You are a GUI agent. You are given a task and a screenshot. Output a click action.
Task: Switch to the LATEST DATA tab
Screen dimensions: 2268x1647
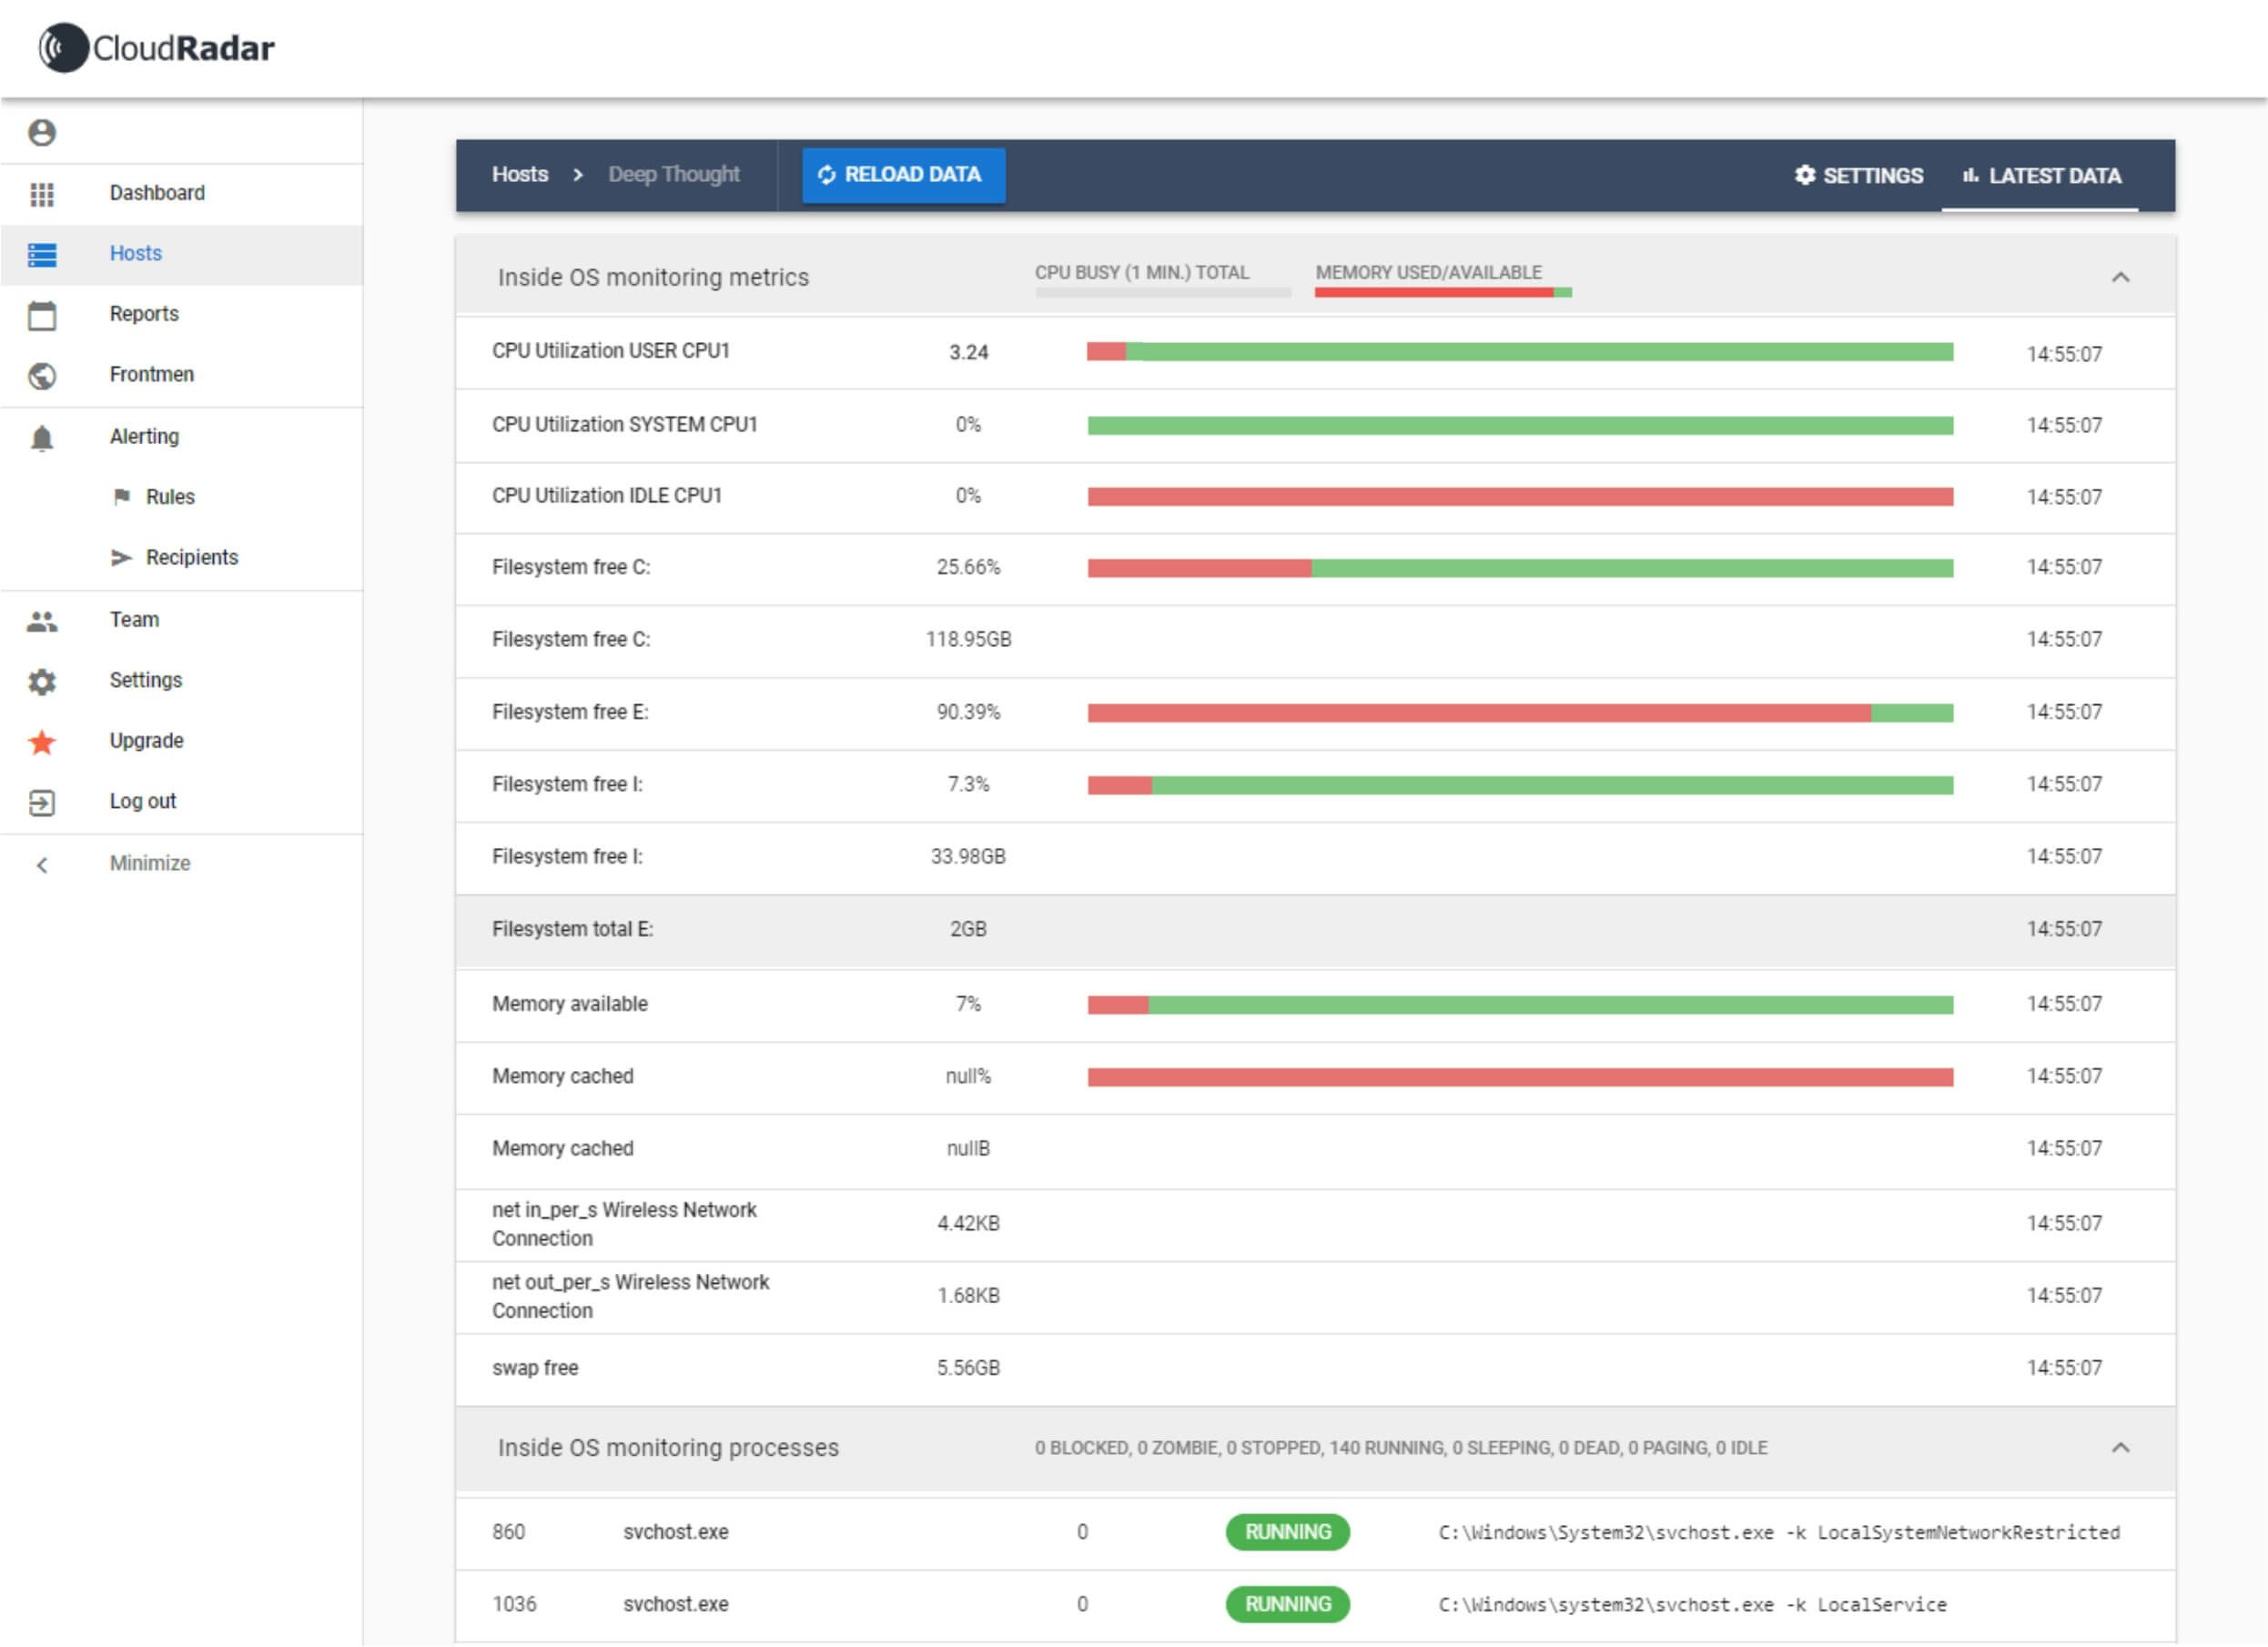[2041, 176]
